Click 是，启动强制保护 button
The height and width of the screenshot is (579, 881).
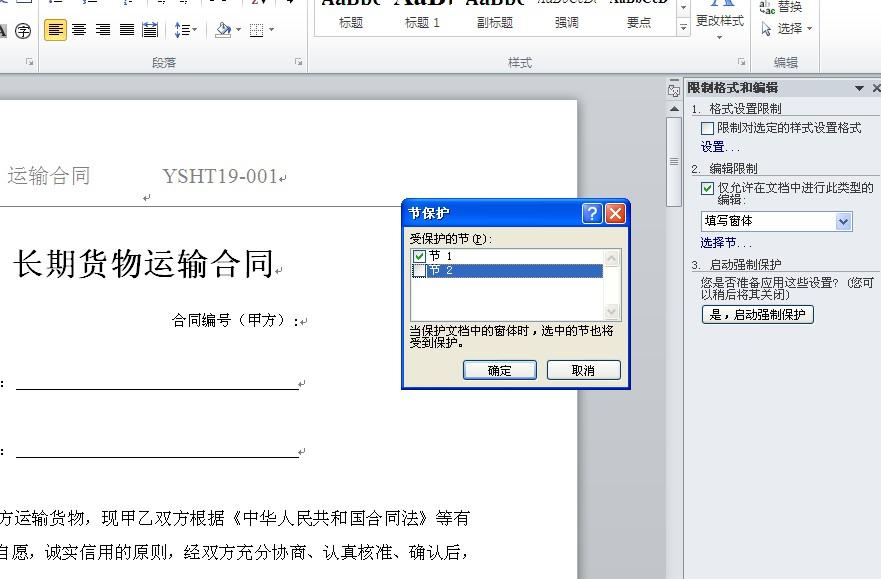[757, 314]
